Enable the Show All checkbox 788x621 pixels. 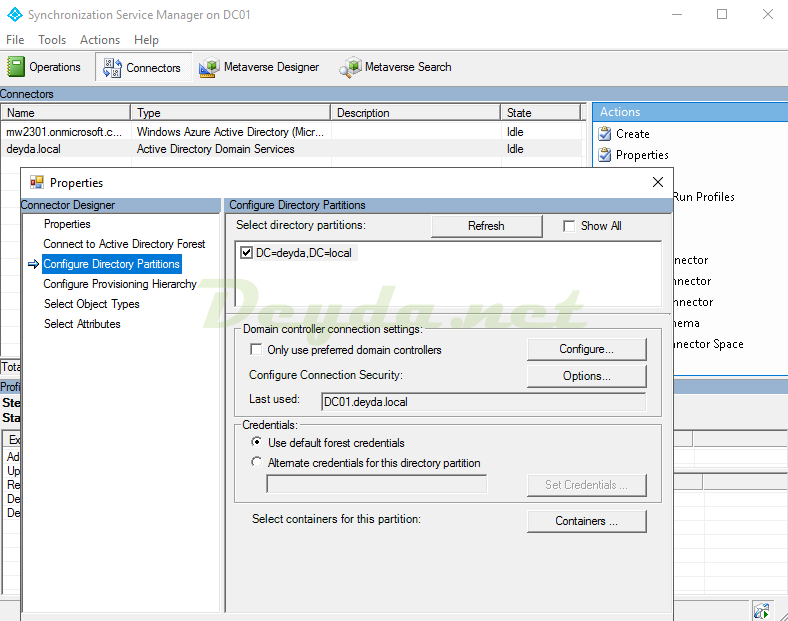[x=569, y=226]
